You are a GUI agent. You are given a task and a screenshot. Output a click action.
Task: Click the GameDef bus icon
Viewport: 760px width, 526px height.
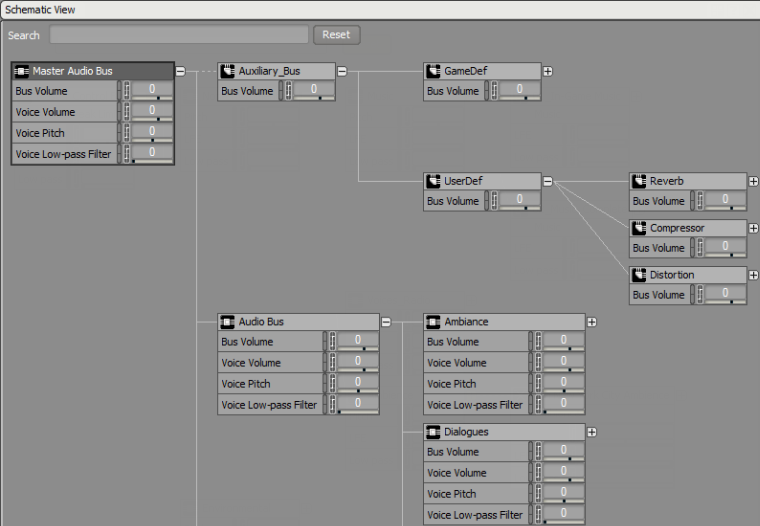[x=434, y=71]
